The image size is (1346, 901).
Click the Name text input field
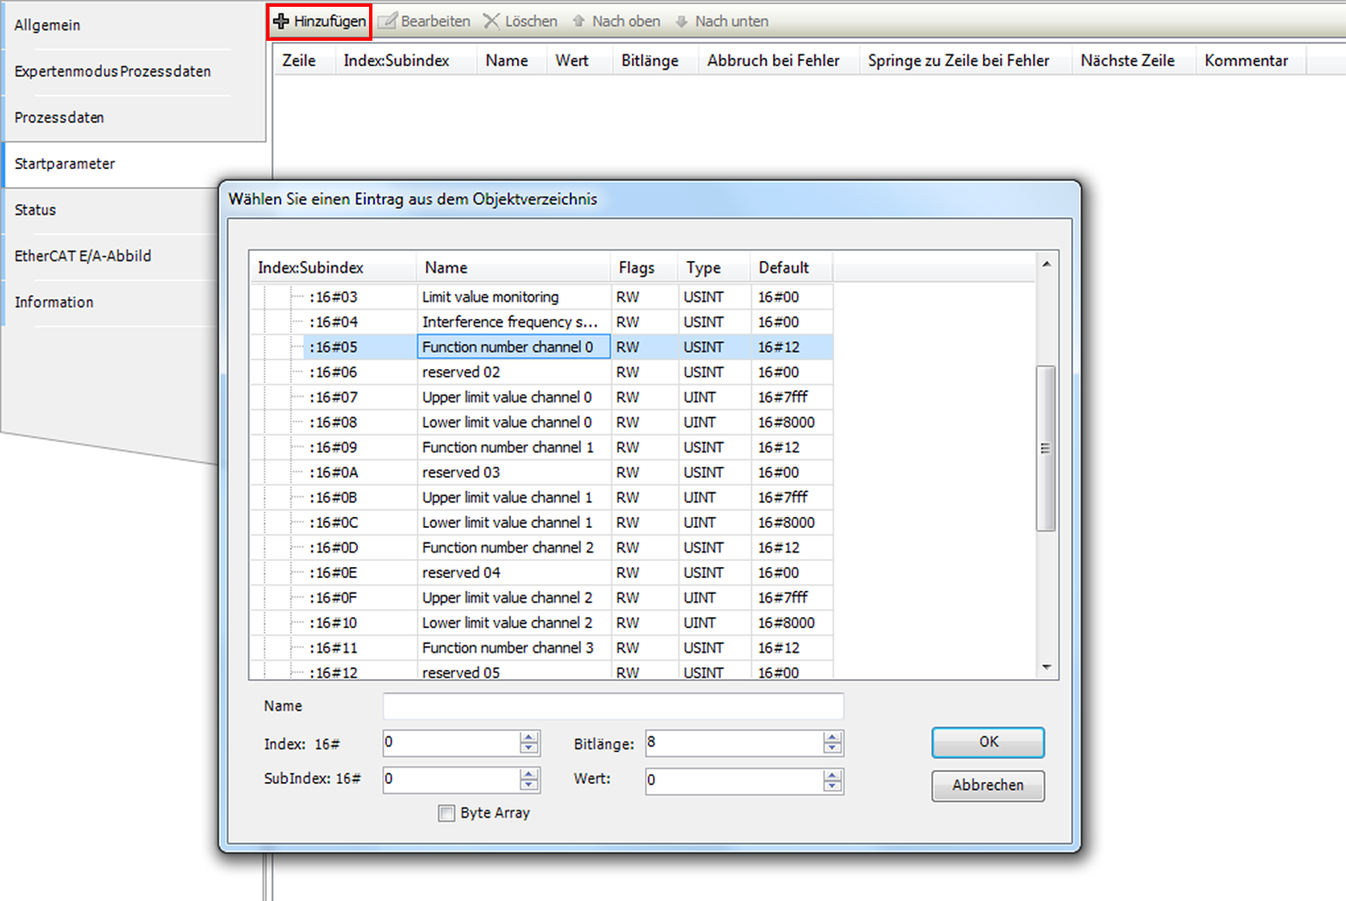tap(613, 706)
